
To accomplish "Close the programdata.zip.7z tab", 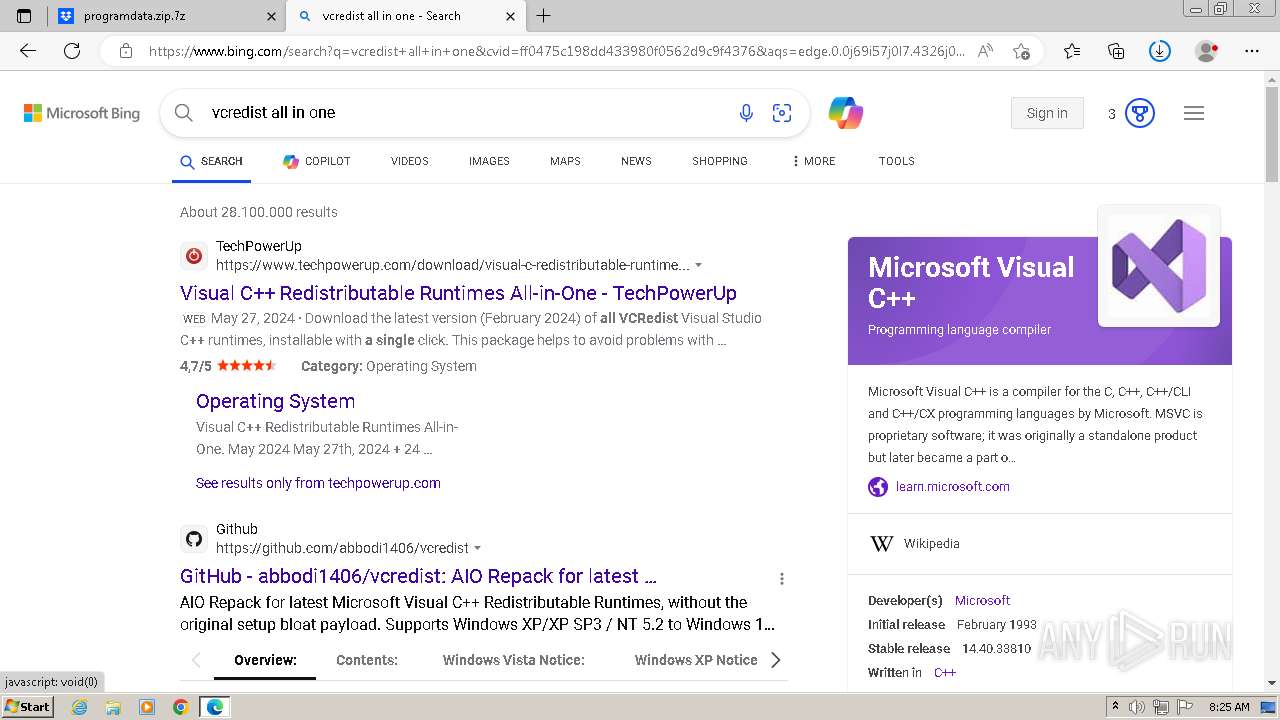I will (271, 16).
